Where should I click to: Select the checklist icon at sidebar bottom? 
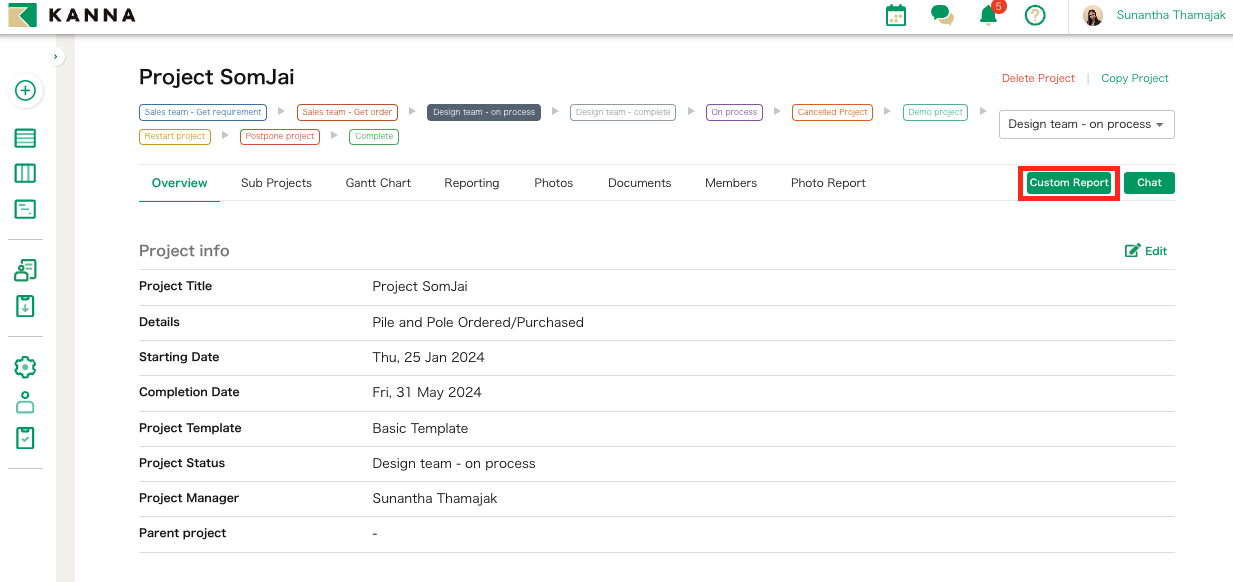tap(25, 437)
